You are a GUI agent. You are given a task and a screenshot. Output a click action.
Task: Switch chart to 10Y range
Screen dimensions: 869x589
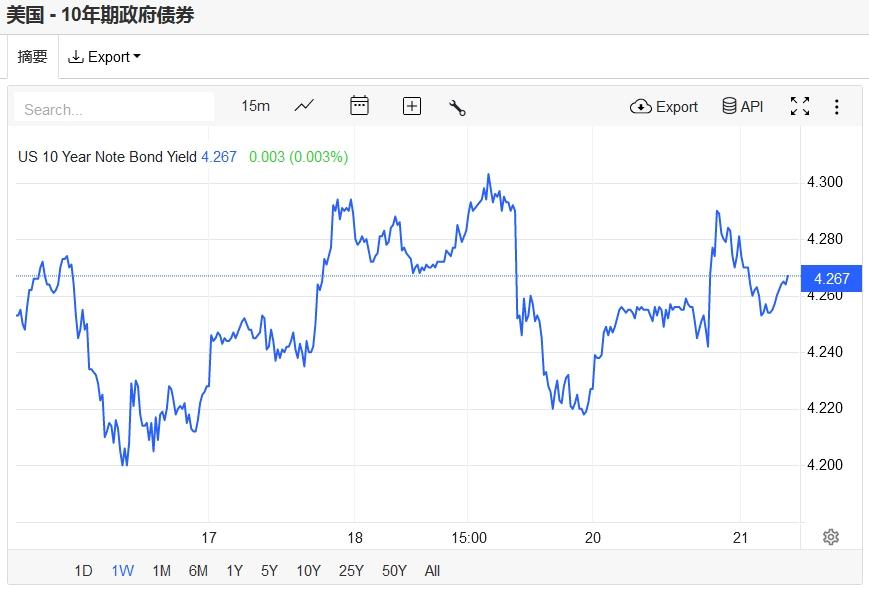tap(308, 571)
